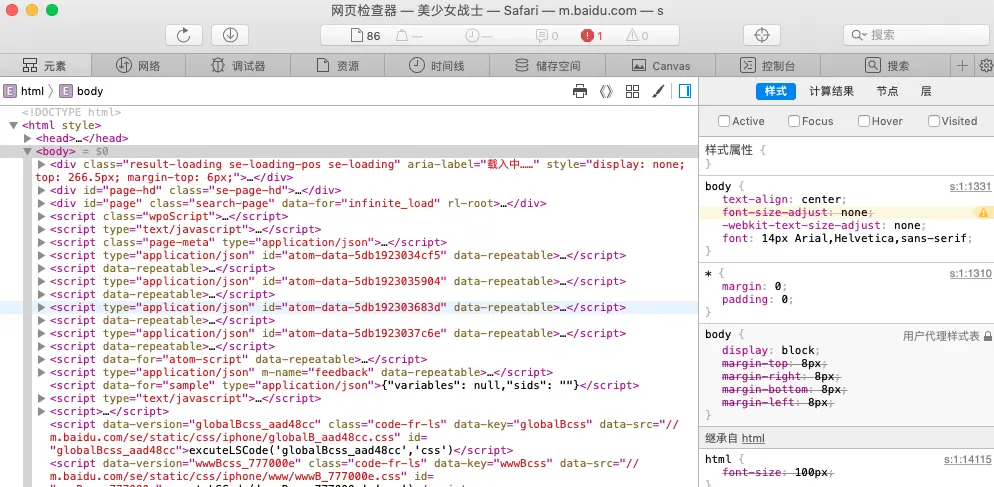The width and height of the screenshot is (994, 487).
Task: Click the warning icon beside font-size-adjust
Action: coord(983,213)
